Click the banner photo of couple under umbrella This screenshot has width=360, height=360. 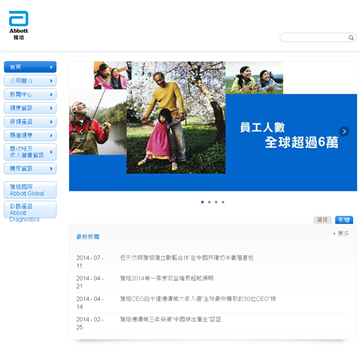[110, 75]
